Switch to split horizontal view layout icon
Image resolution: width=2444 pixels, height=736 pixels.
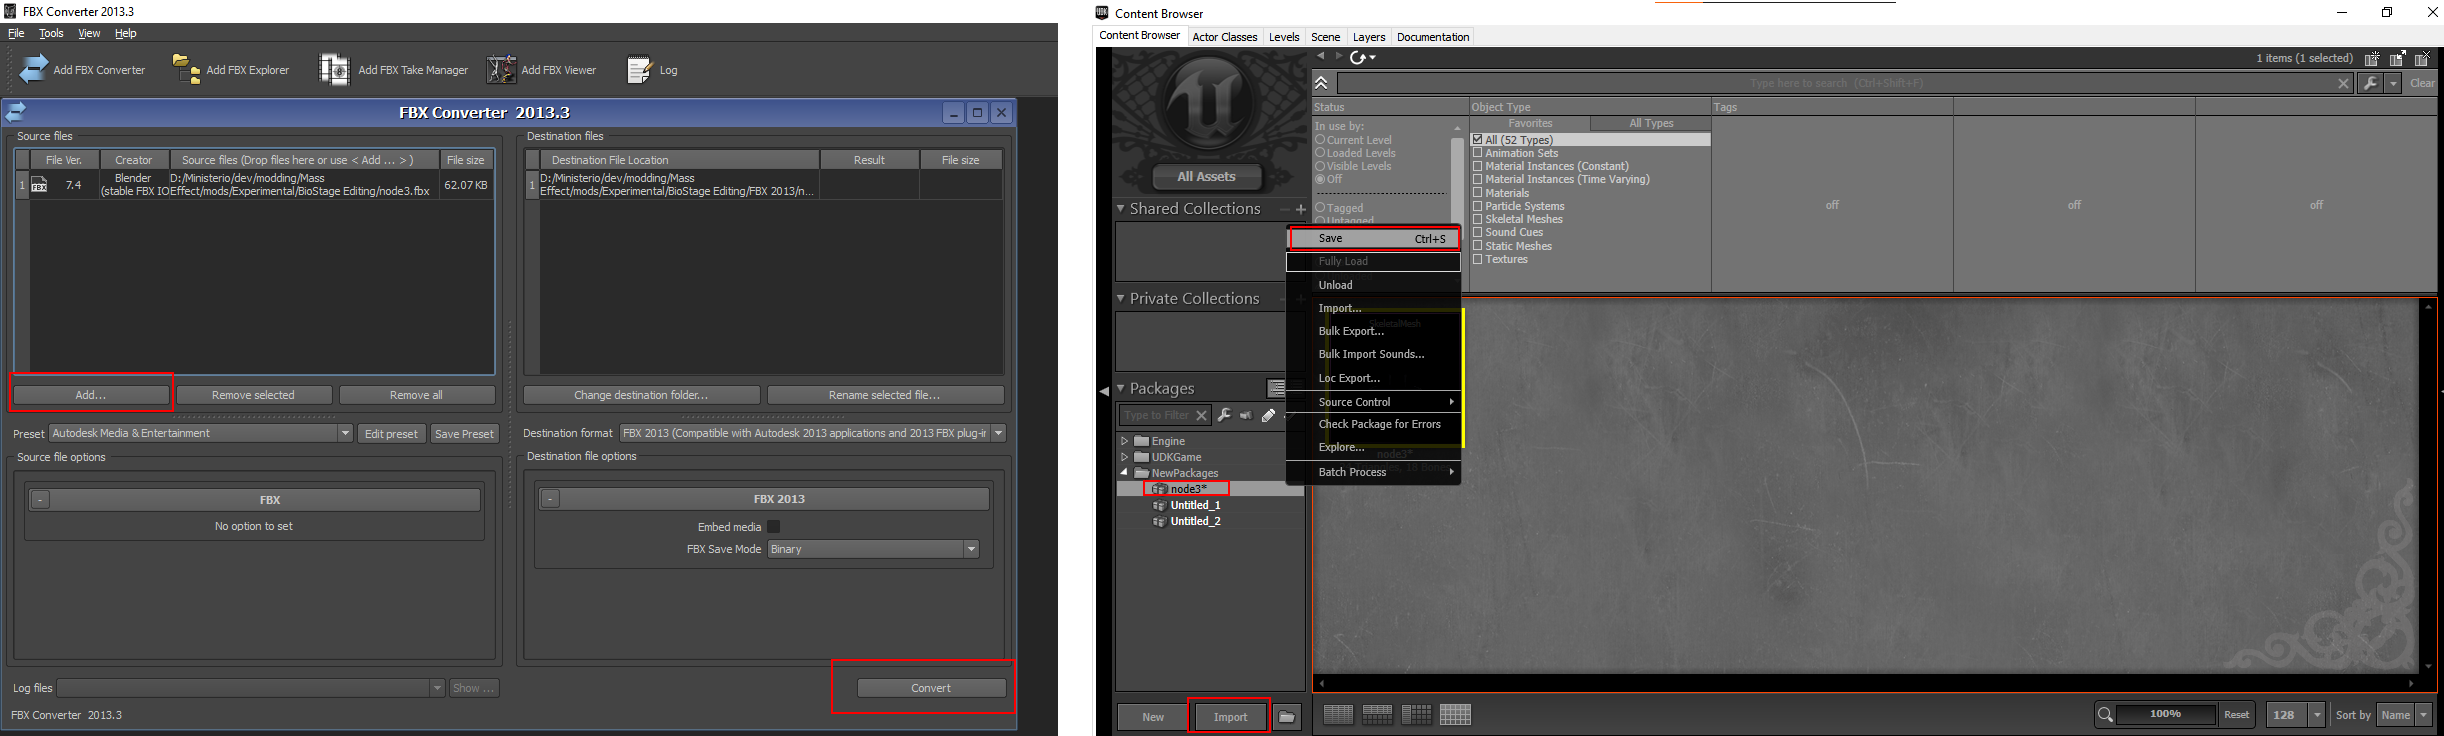click(x=1377, y=715)
